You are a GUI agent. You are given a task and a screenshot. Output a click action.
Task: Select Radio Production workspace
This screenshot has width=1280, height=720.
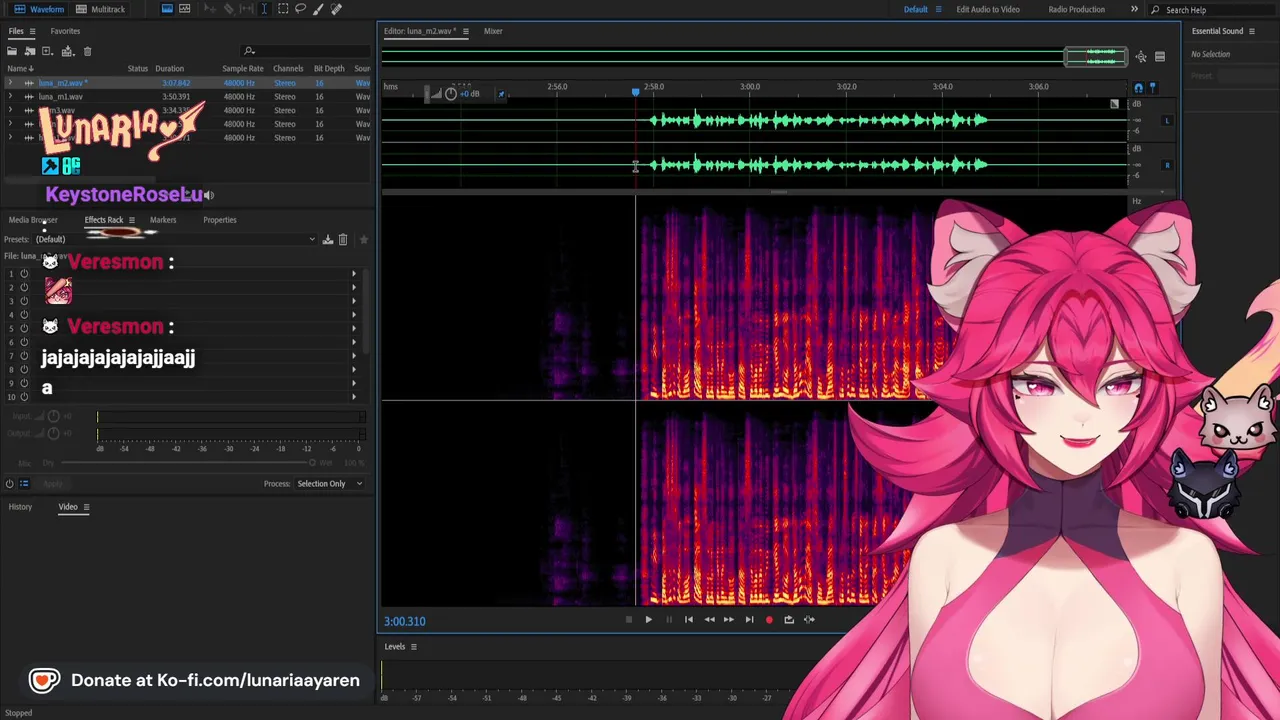[x=1077, y=9]
